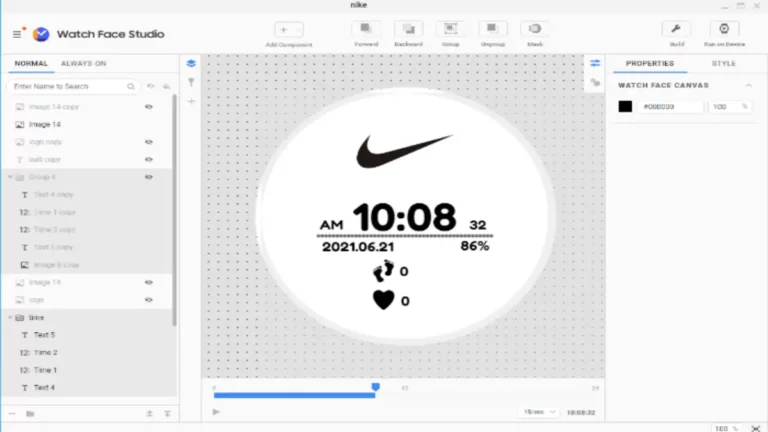Viewport: 768px width, 432px height.
Task: Open the STYLE tab
Action: (723, 64)
